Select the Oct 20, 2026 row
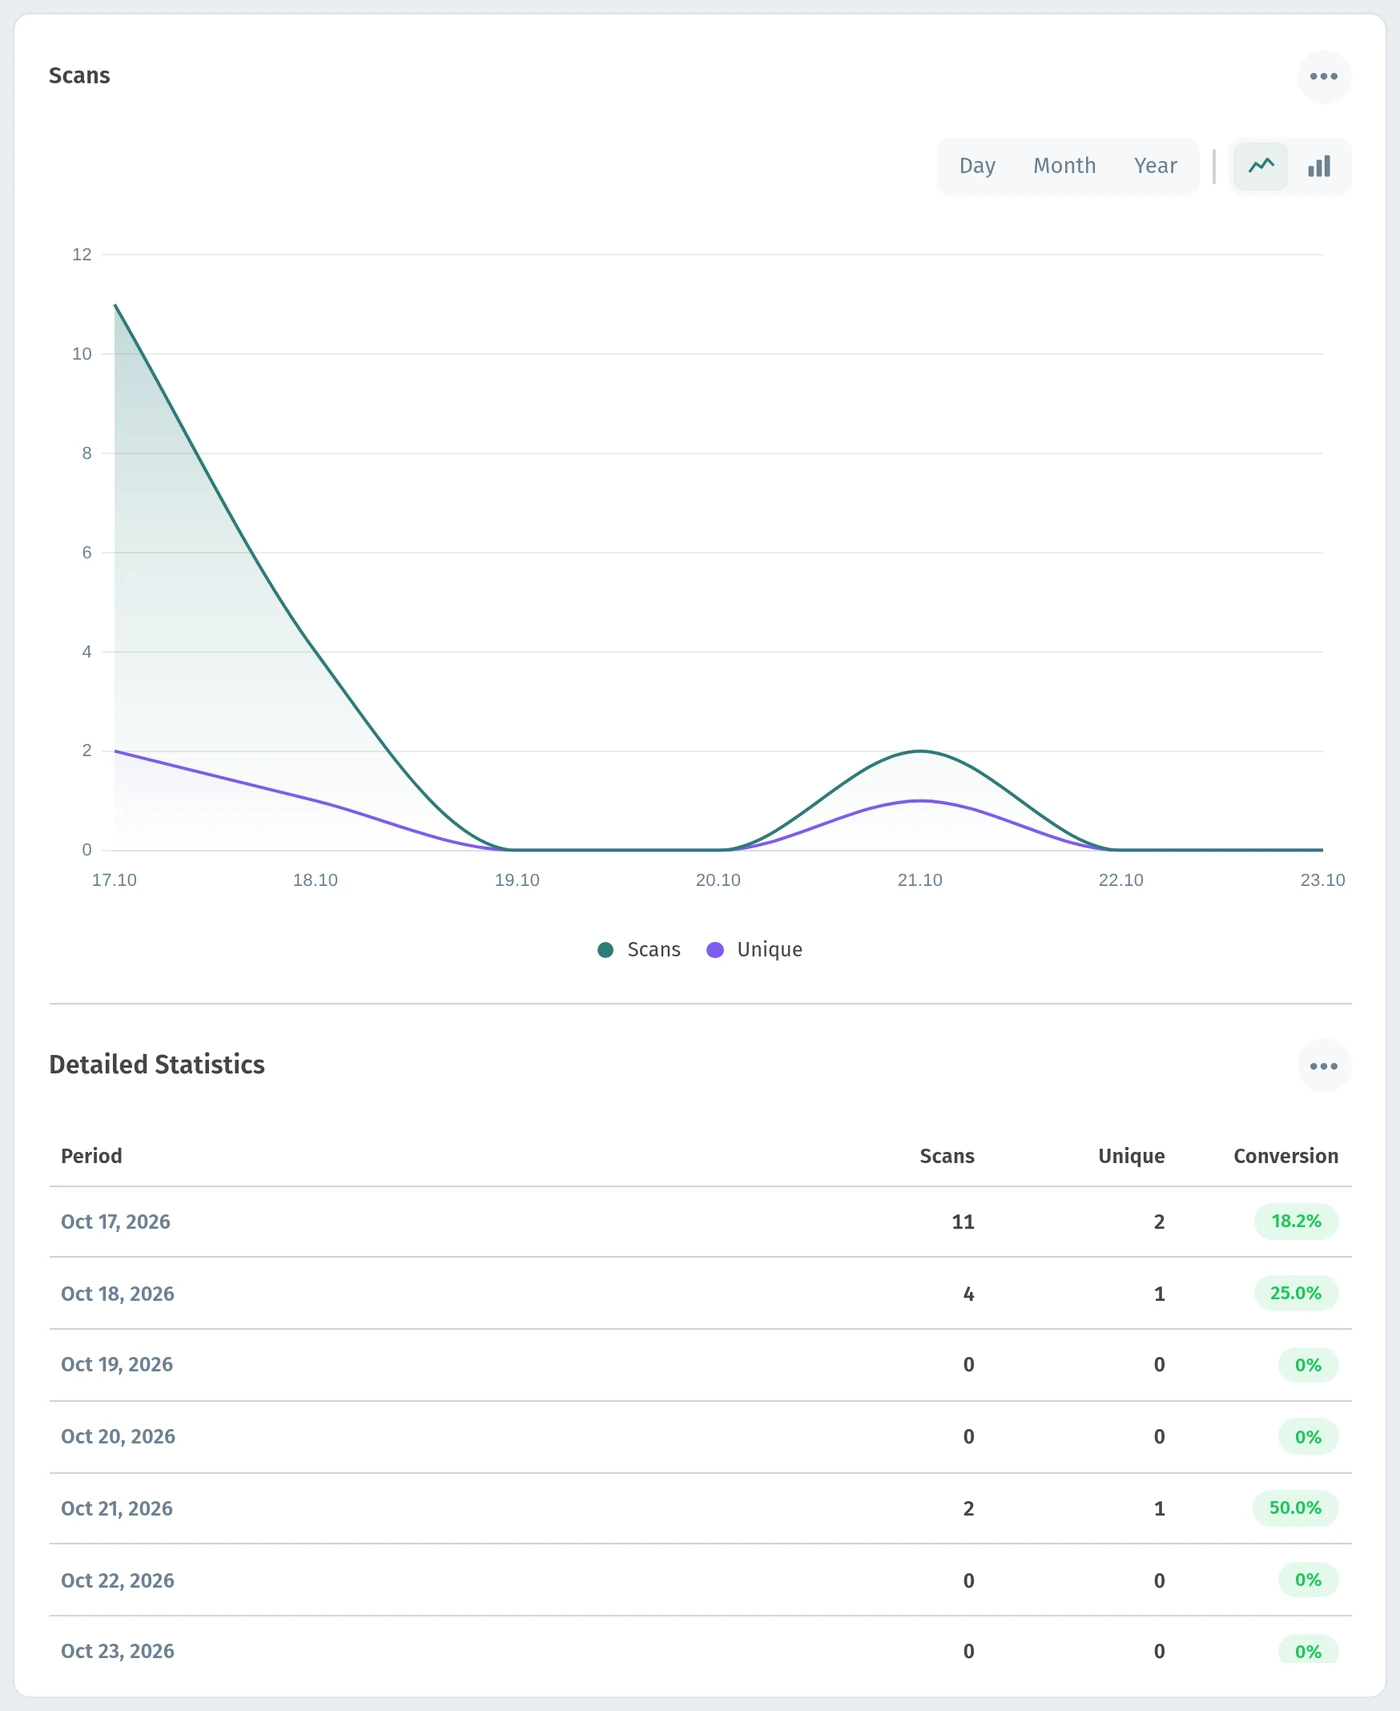The height and width of the screenshot is (1711, 1400). [x=700, y=1437]
